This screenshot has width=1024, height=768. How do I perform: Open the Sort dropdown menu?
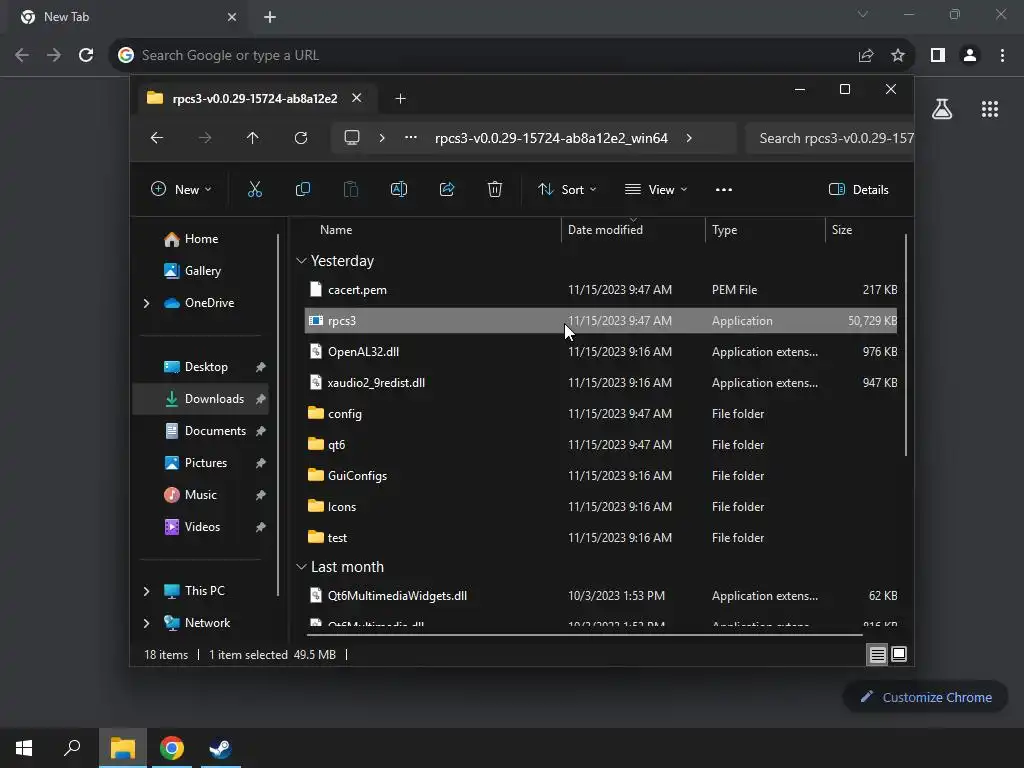click(x=567, y=189)
